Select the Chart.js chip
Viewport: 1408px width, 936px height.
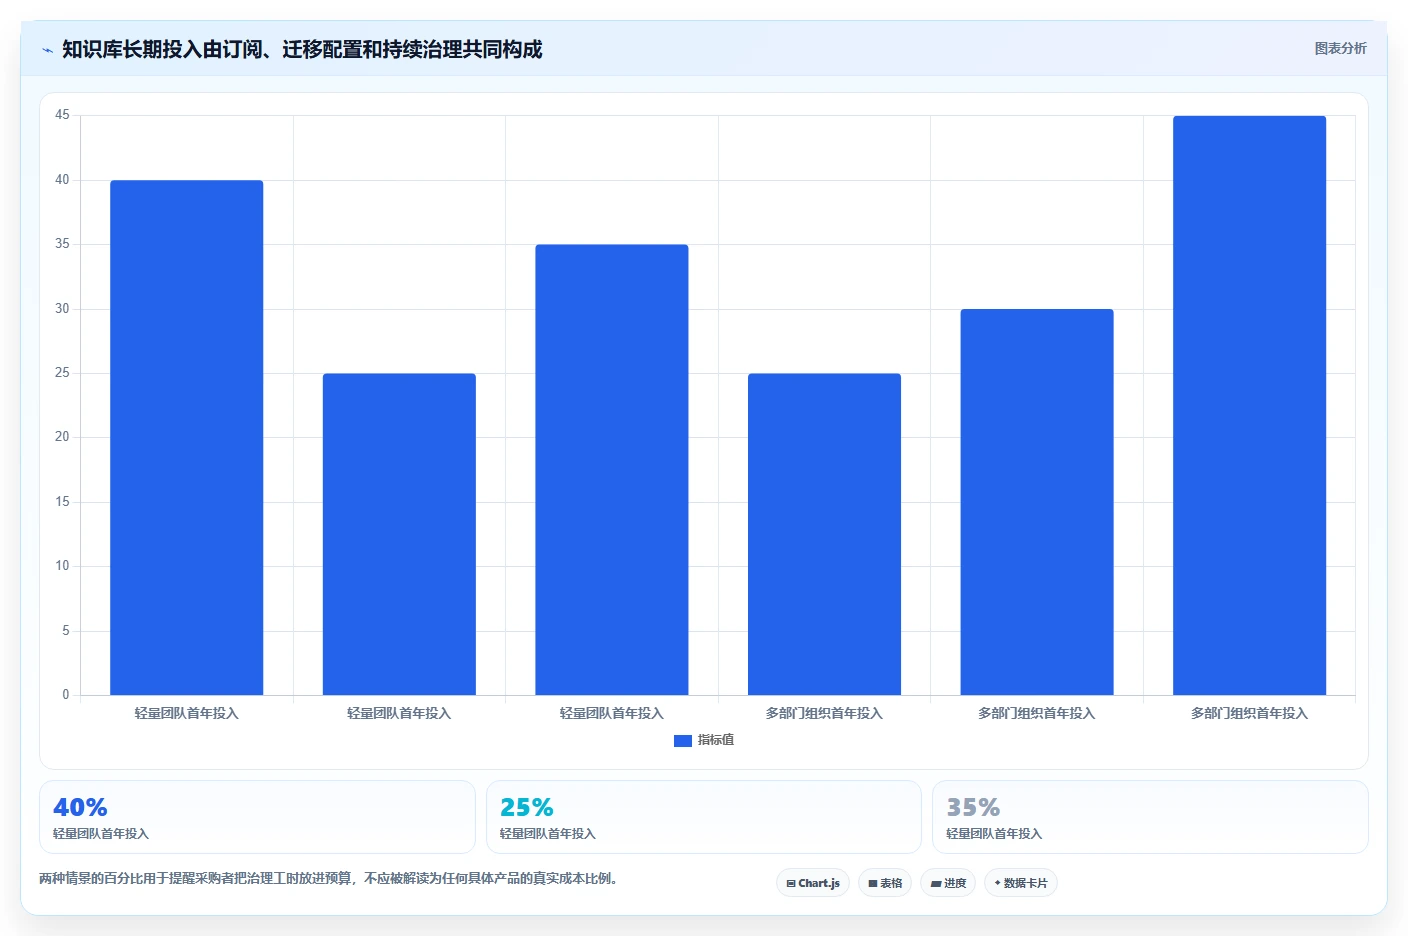[x=813, y=883]
